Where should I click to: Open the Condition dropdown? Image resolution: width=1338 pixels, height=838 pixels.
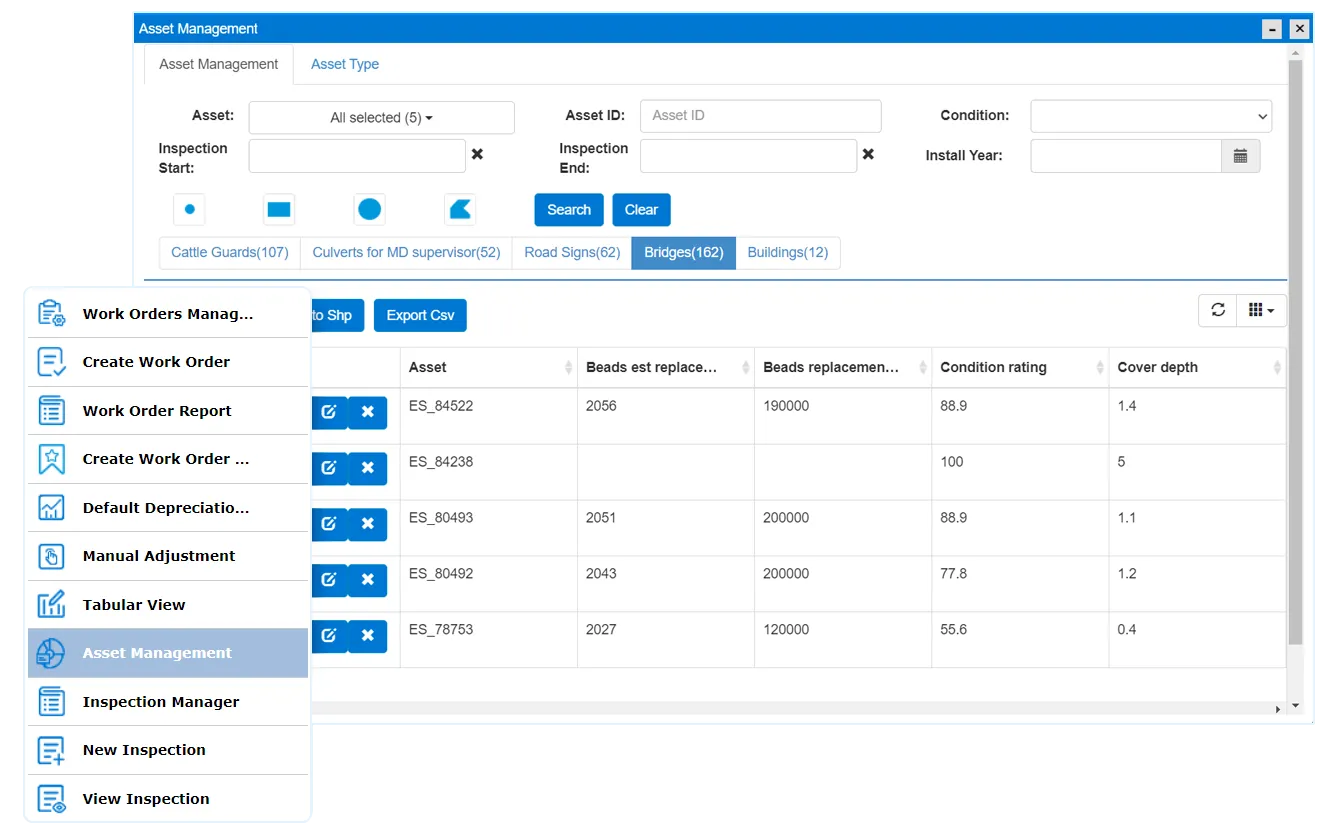tap(1151, 116)
